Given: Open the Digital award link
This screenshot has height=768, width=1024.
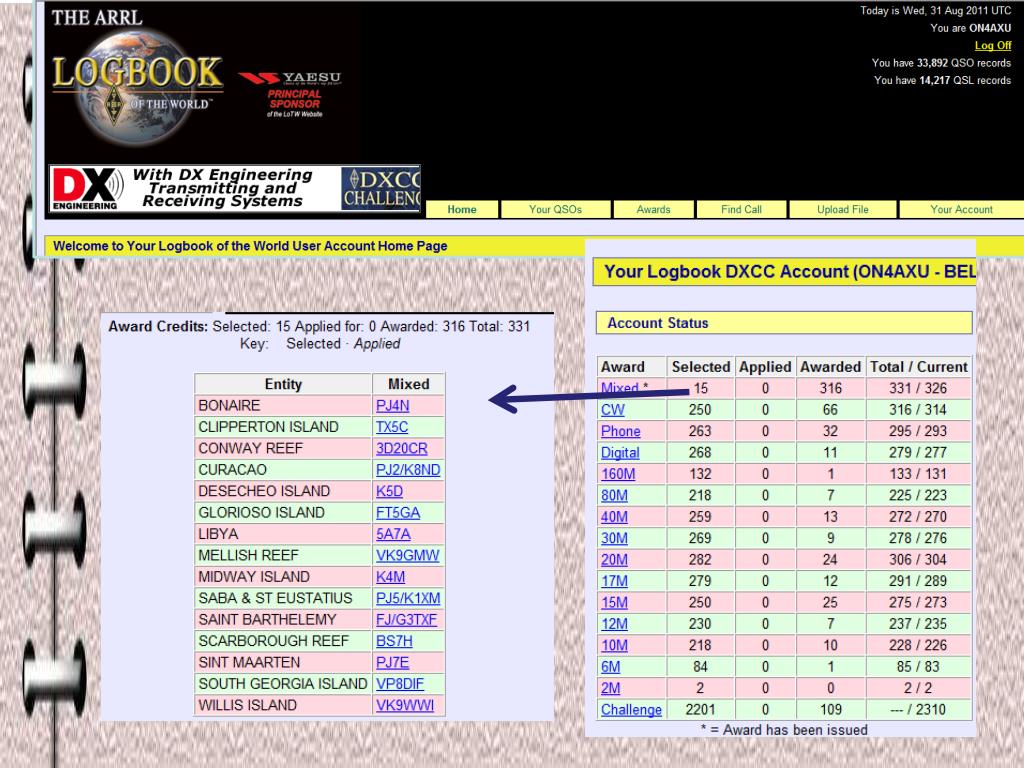Looking at the screenshot, I should 620,453.
